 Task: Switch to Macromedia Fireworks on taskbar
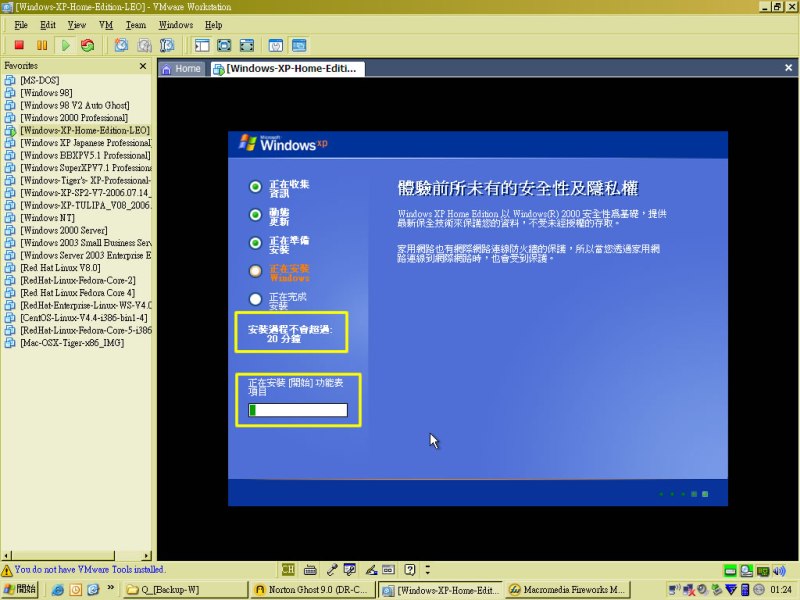coord(568,590)
